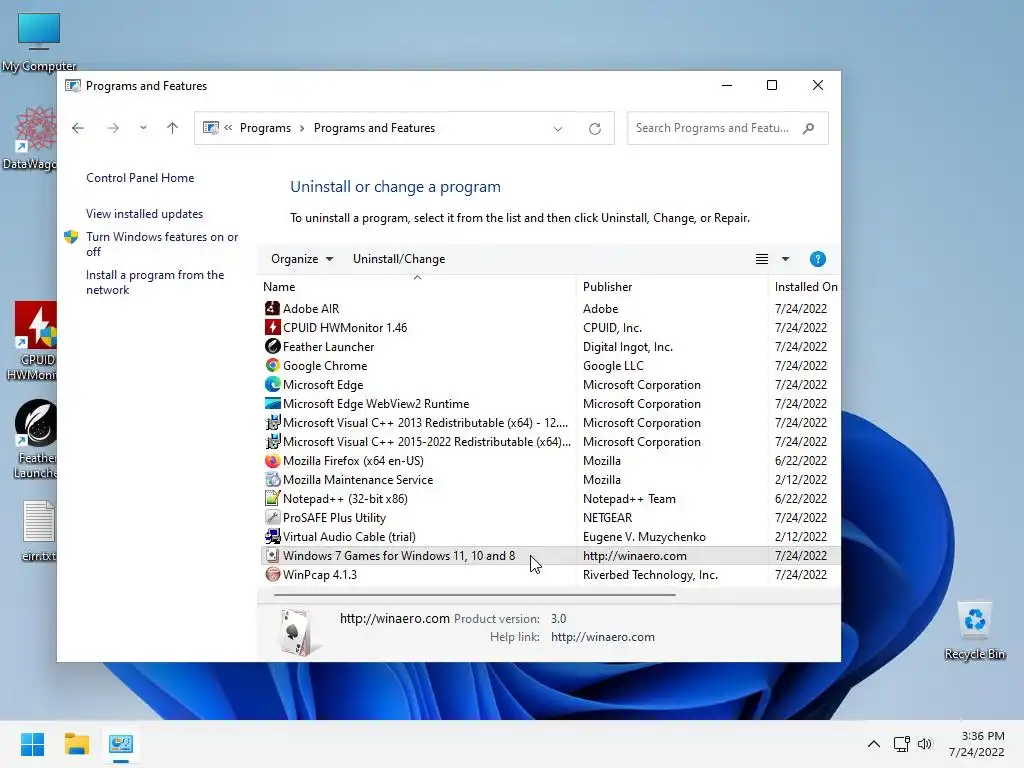Viewport: 1024px width, 768px height.
Task: Open File Explorer from taskbar
Action: click(76, 744)
